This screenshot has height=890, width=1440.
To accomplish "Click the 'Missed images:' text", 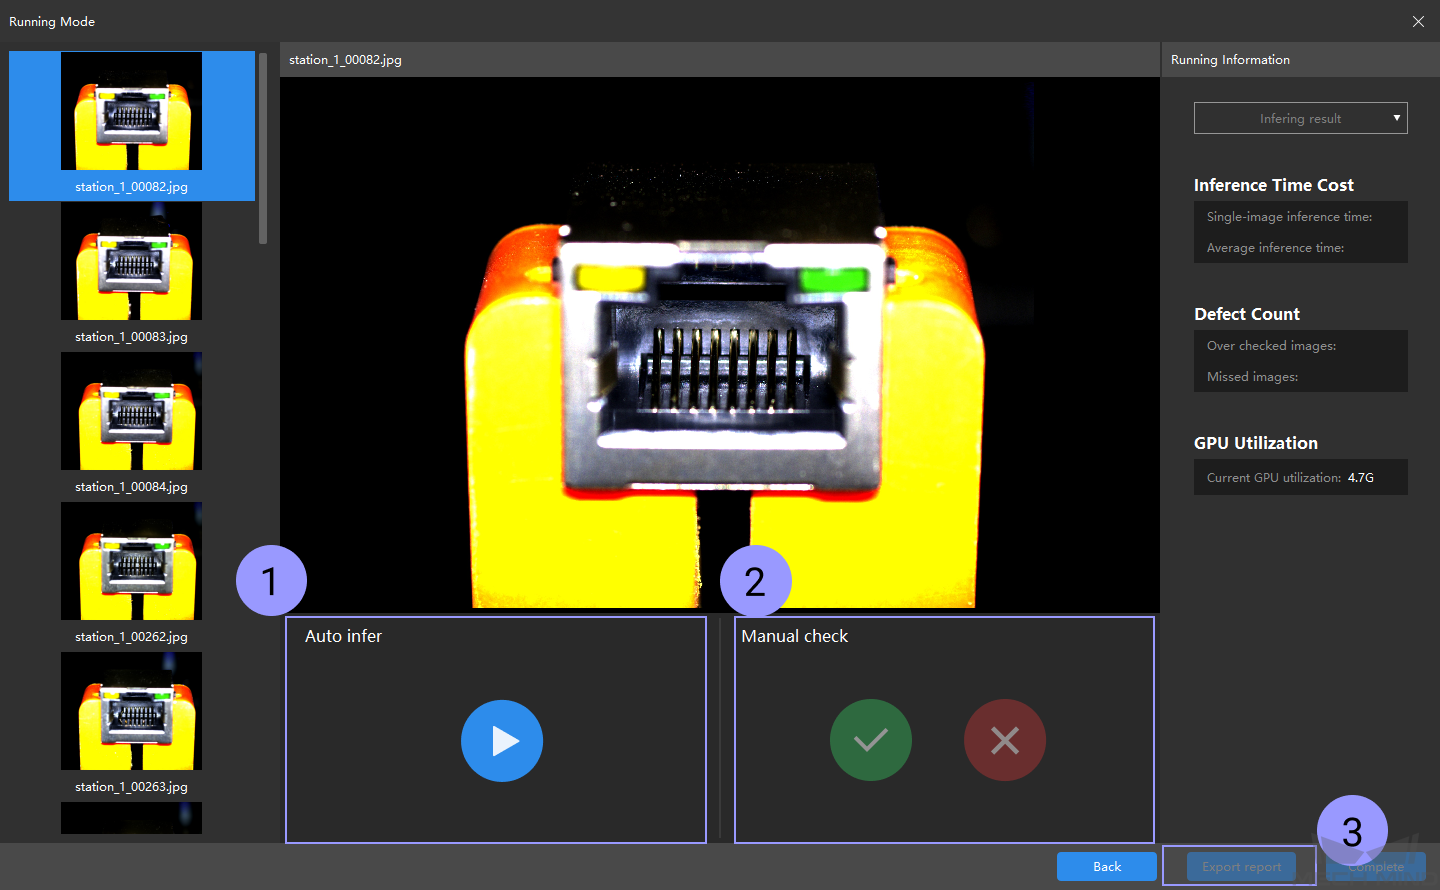I will click(x=1252, y=376).
